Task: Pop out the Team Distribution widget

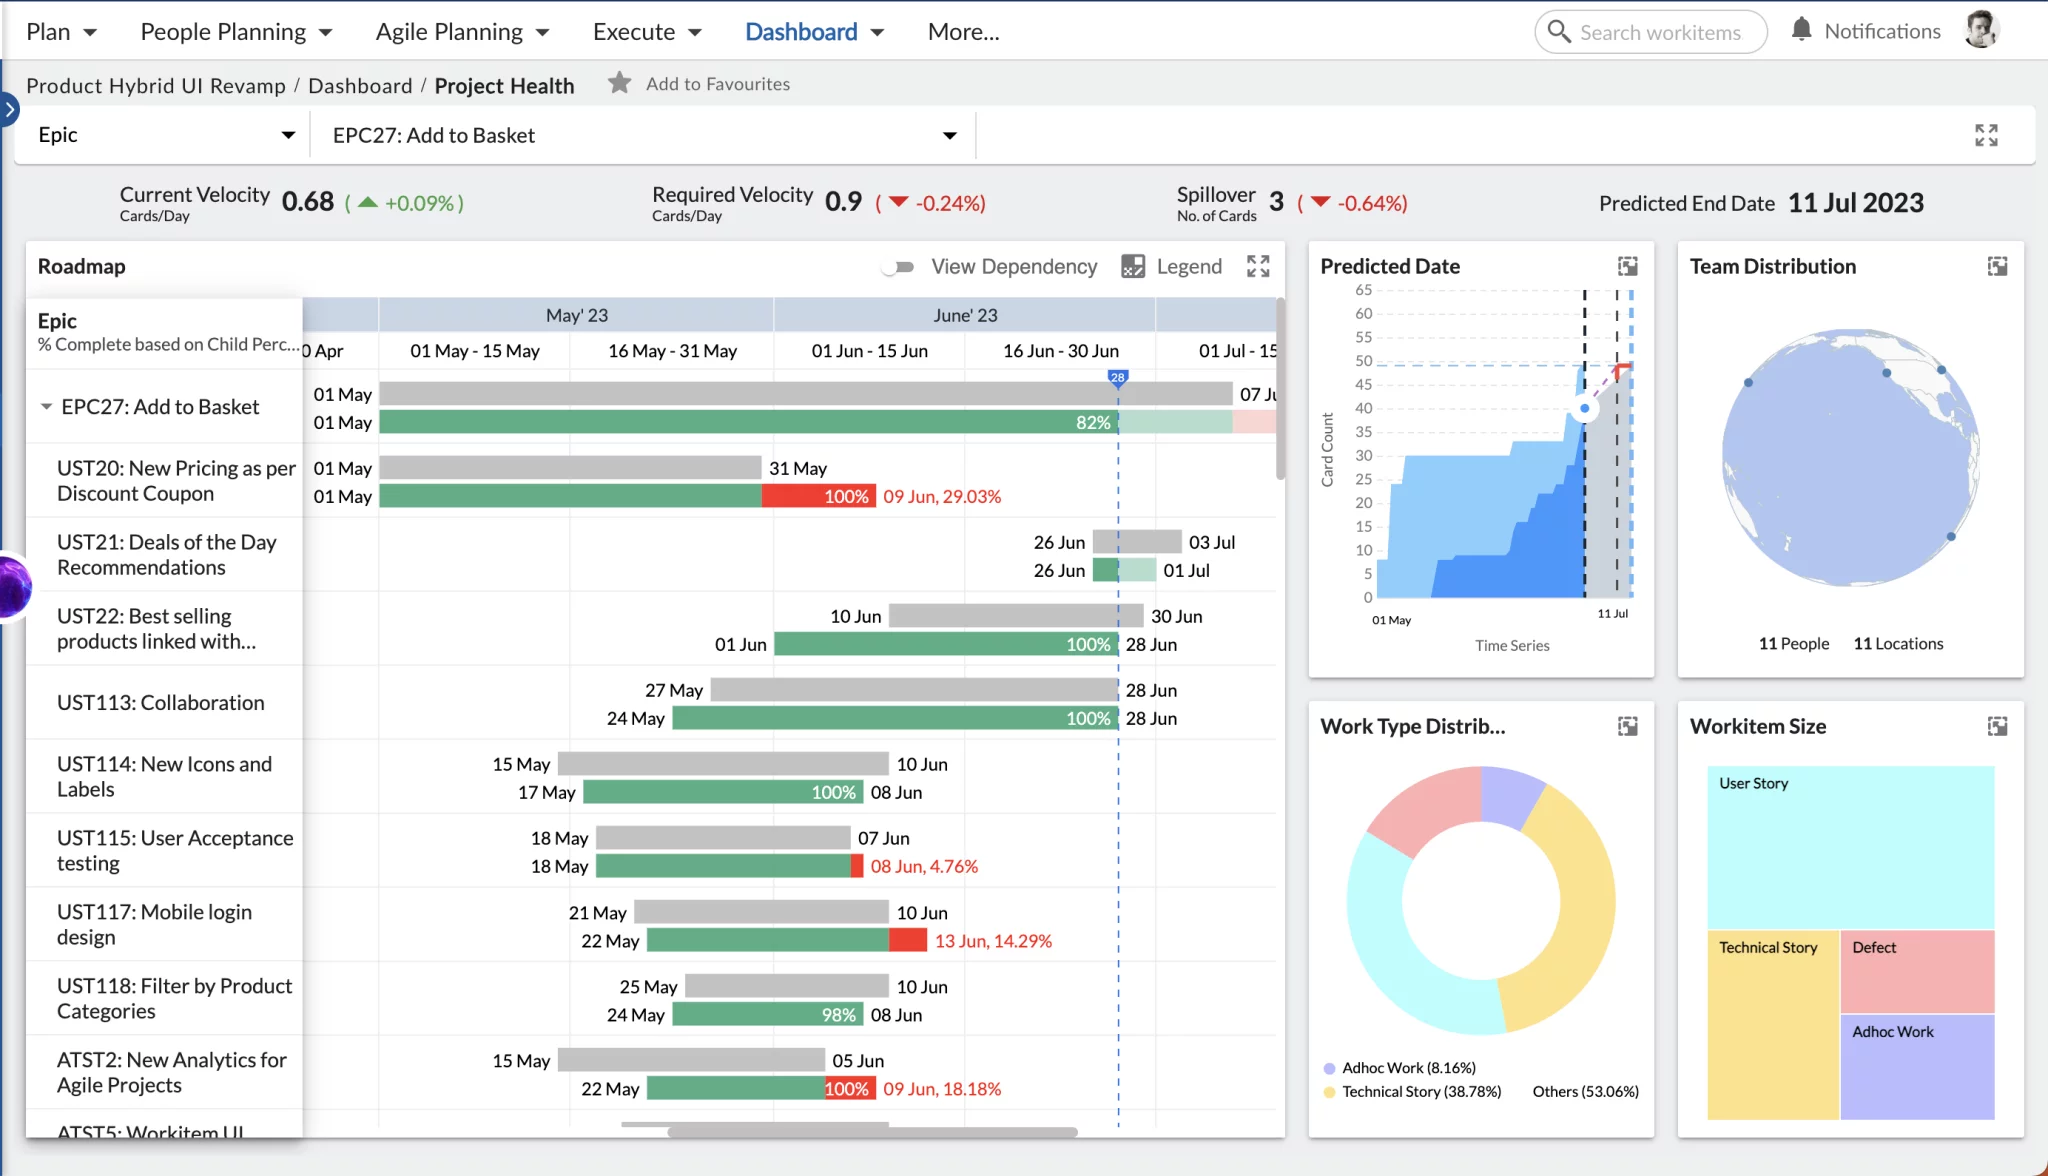Action: pyautogui.click(x=1997, y=266)
